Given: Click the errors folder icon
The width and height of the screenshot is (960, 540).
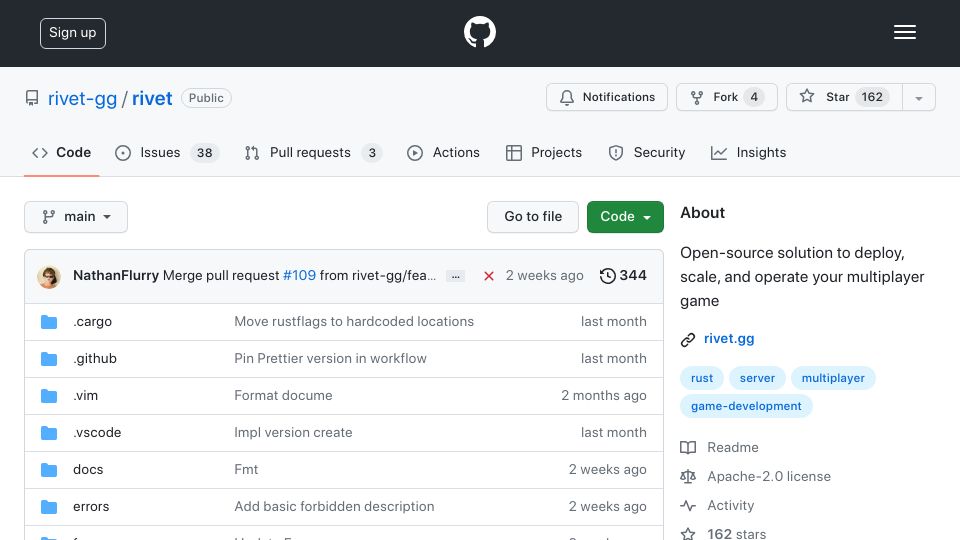Looking at the screenshot, I should [x=49, y=507].
